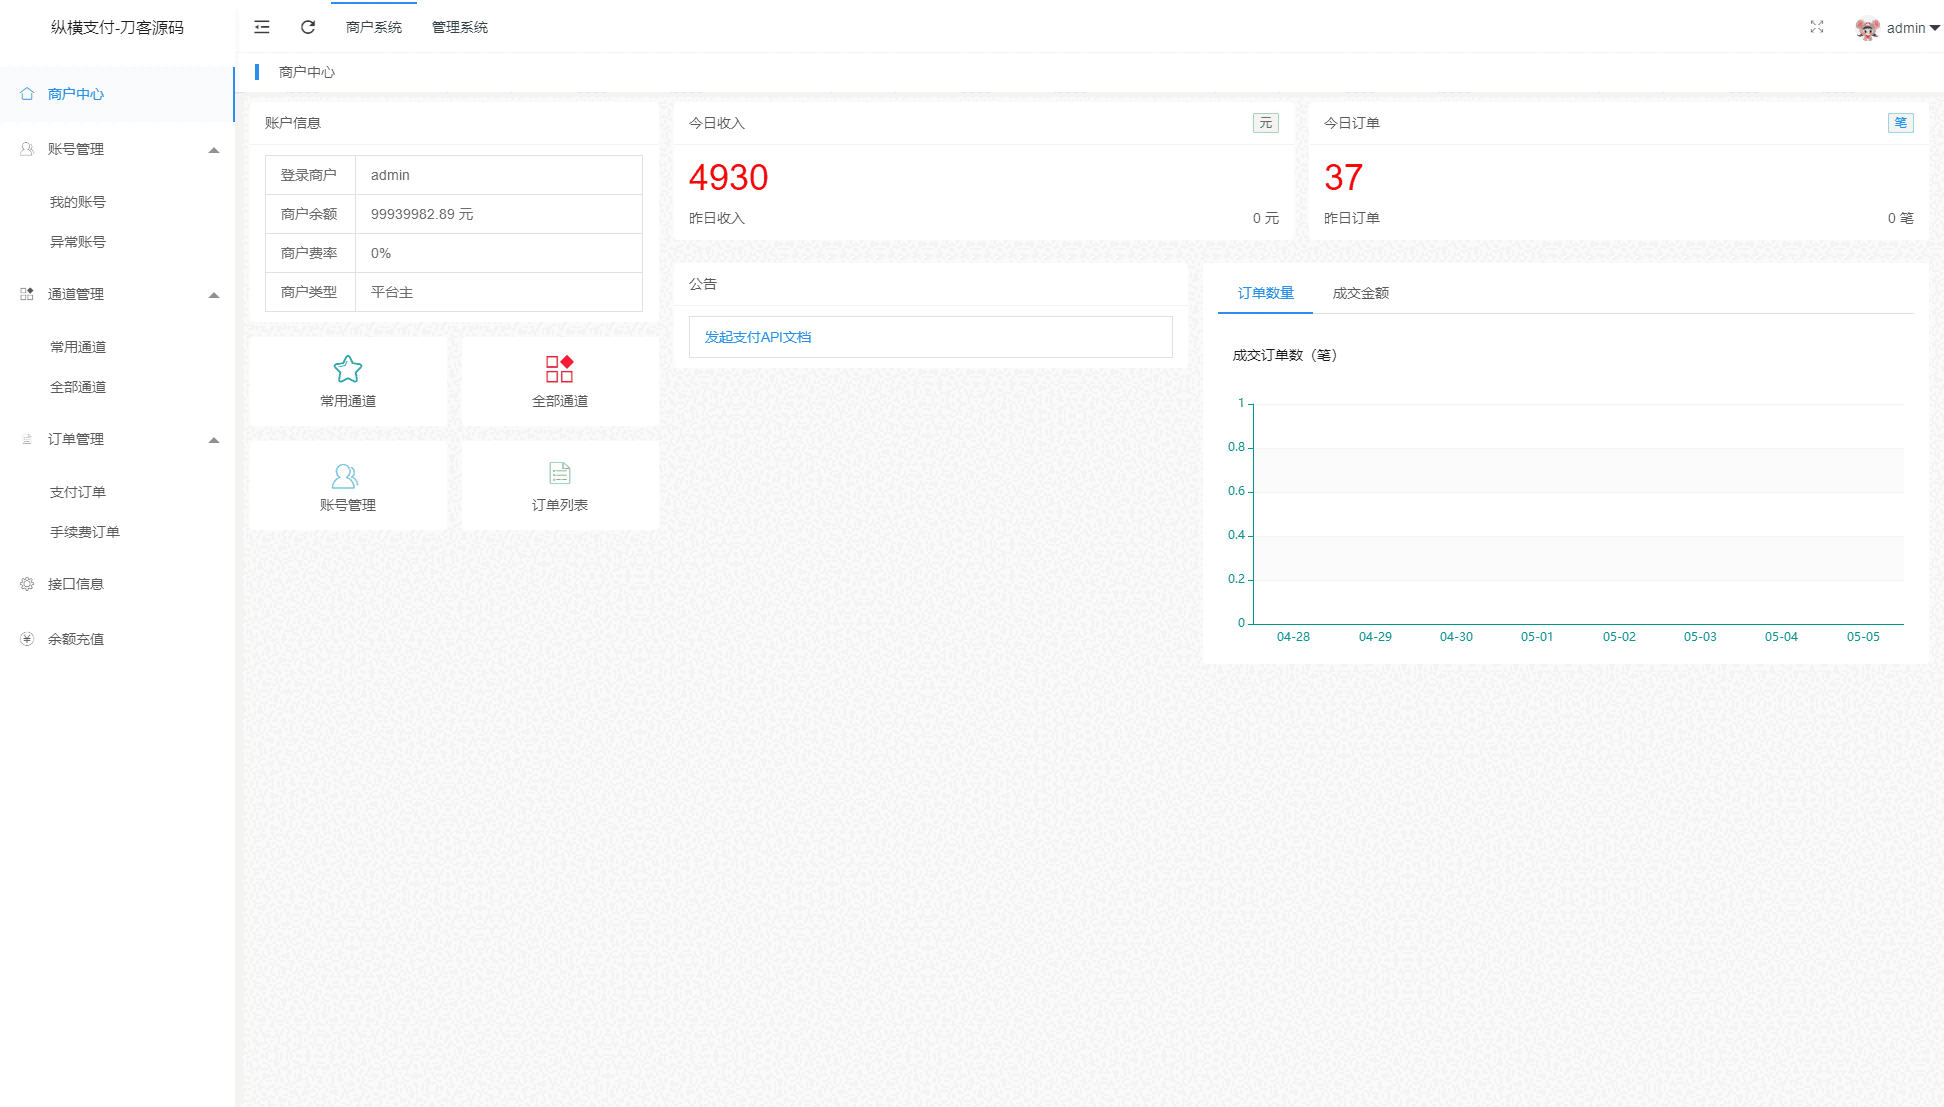Open 手续费订单 submenu item
Screen dimensions: 1944x1107
pyautogui.click(x=85, y=532)
